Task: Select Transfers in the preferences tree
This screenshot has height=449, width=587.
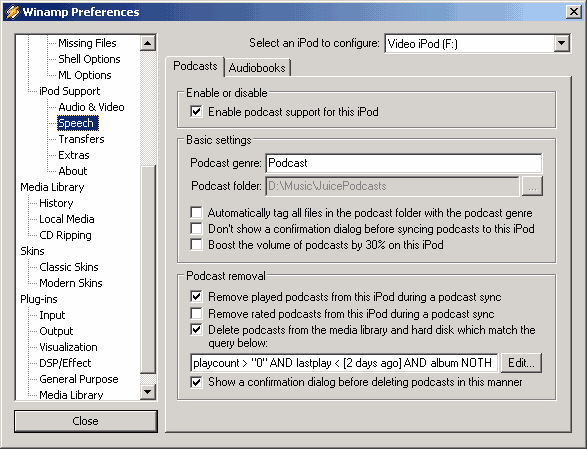Action: 81,139
